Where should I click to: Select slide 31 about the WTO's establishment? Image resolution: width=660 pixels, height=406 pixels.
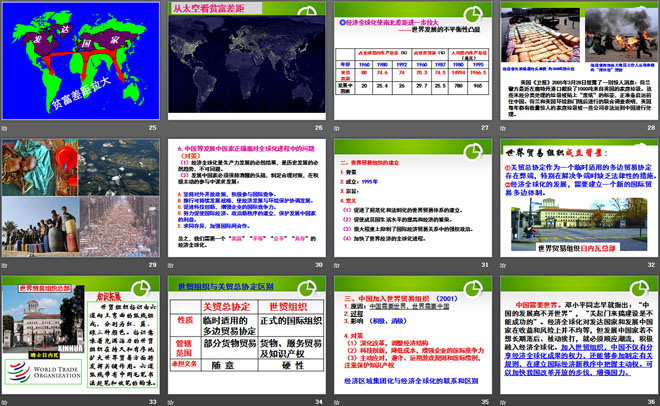point(413,198)
